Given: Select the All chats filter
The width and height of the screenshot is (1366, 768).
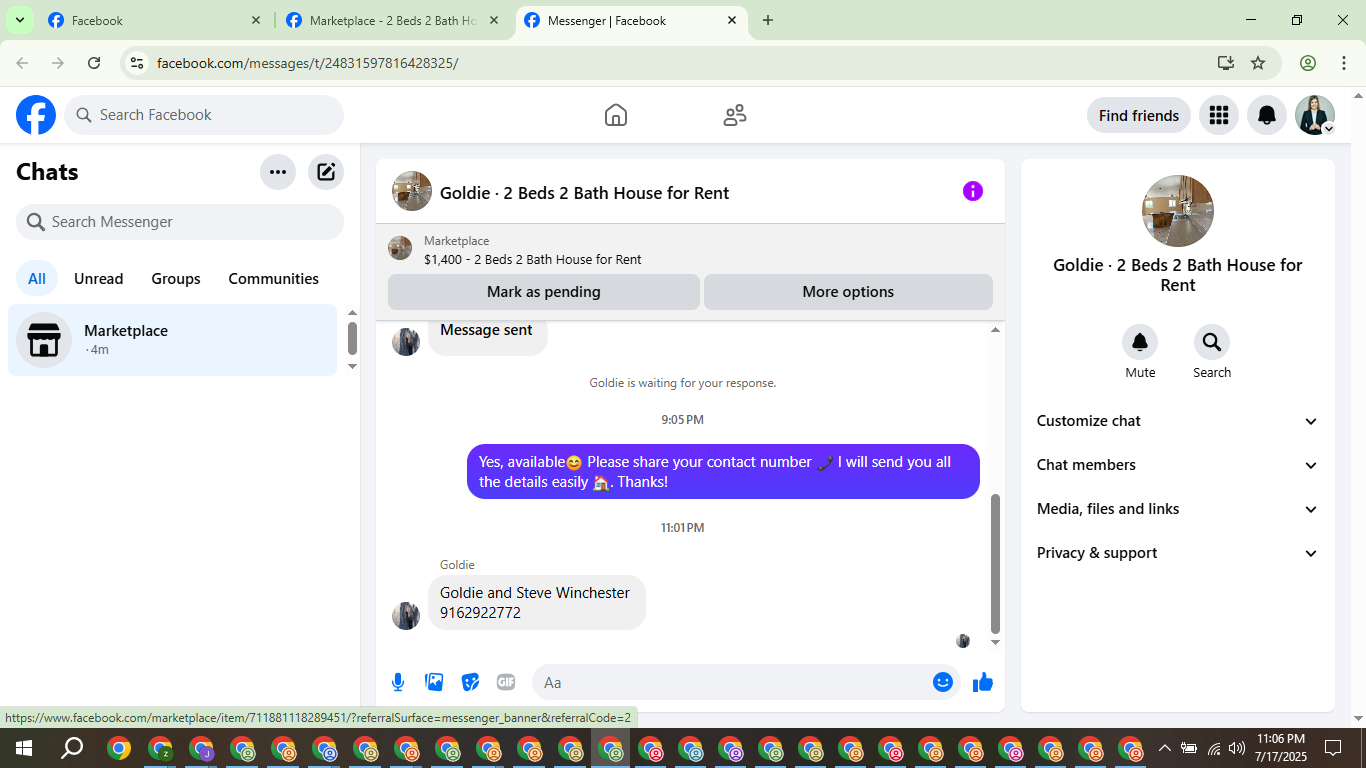Looking at the screenshot, I should [x=37, y=279].
